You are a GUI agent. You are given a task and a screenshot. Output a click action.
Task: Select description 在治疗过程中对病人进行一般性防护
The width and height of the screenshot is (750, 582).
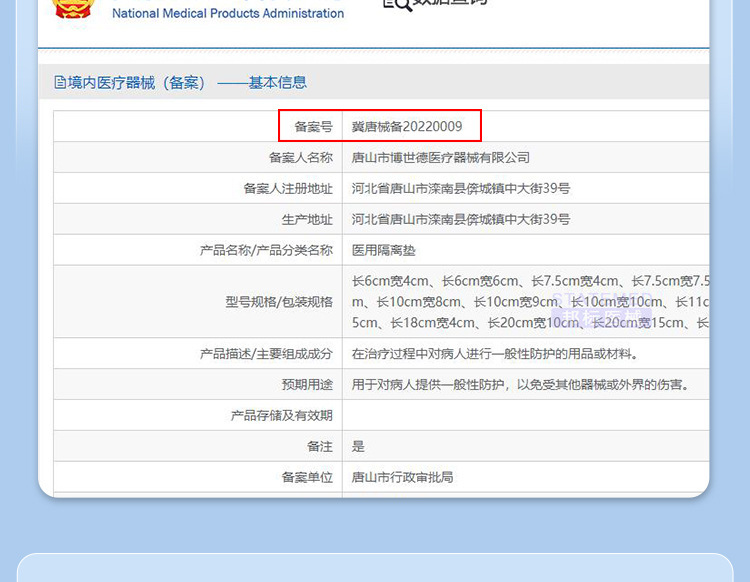click(496, 353)
